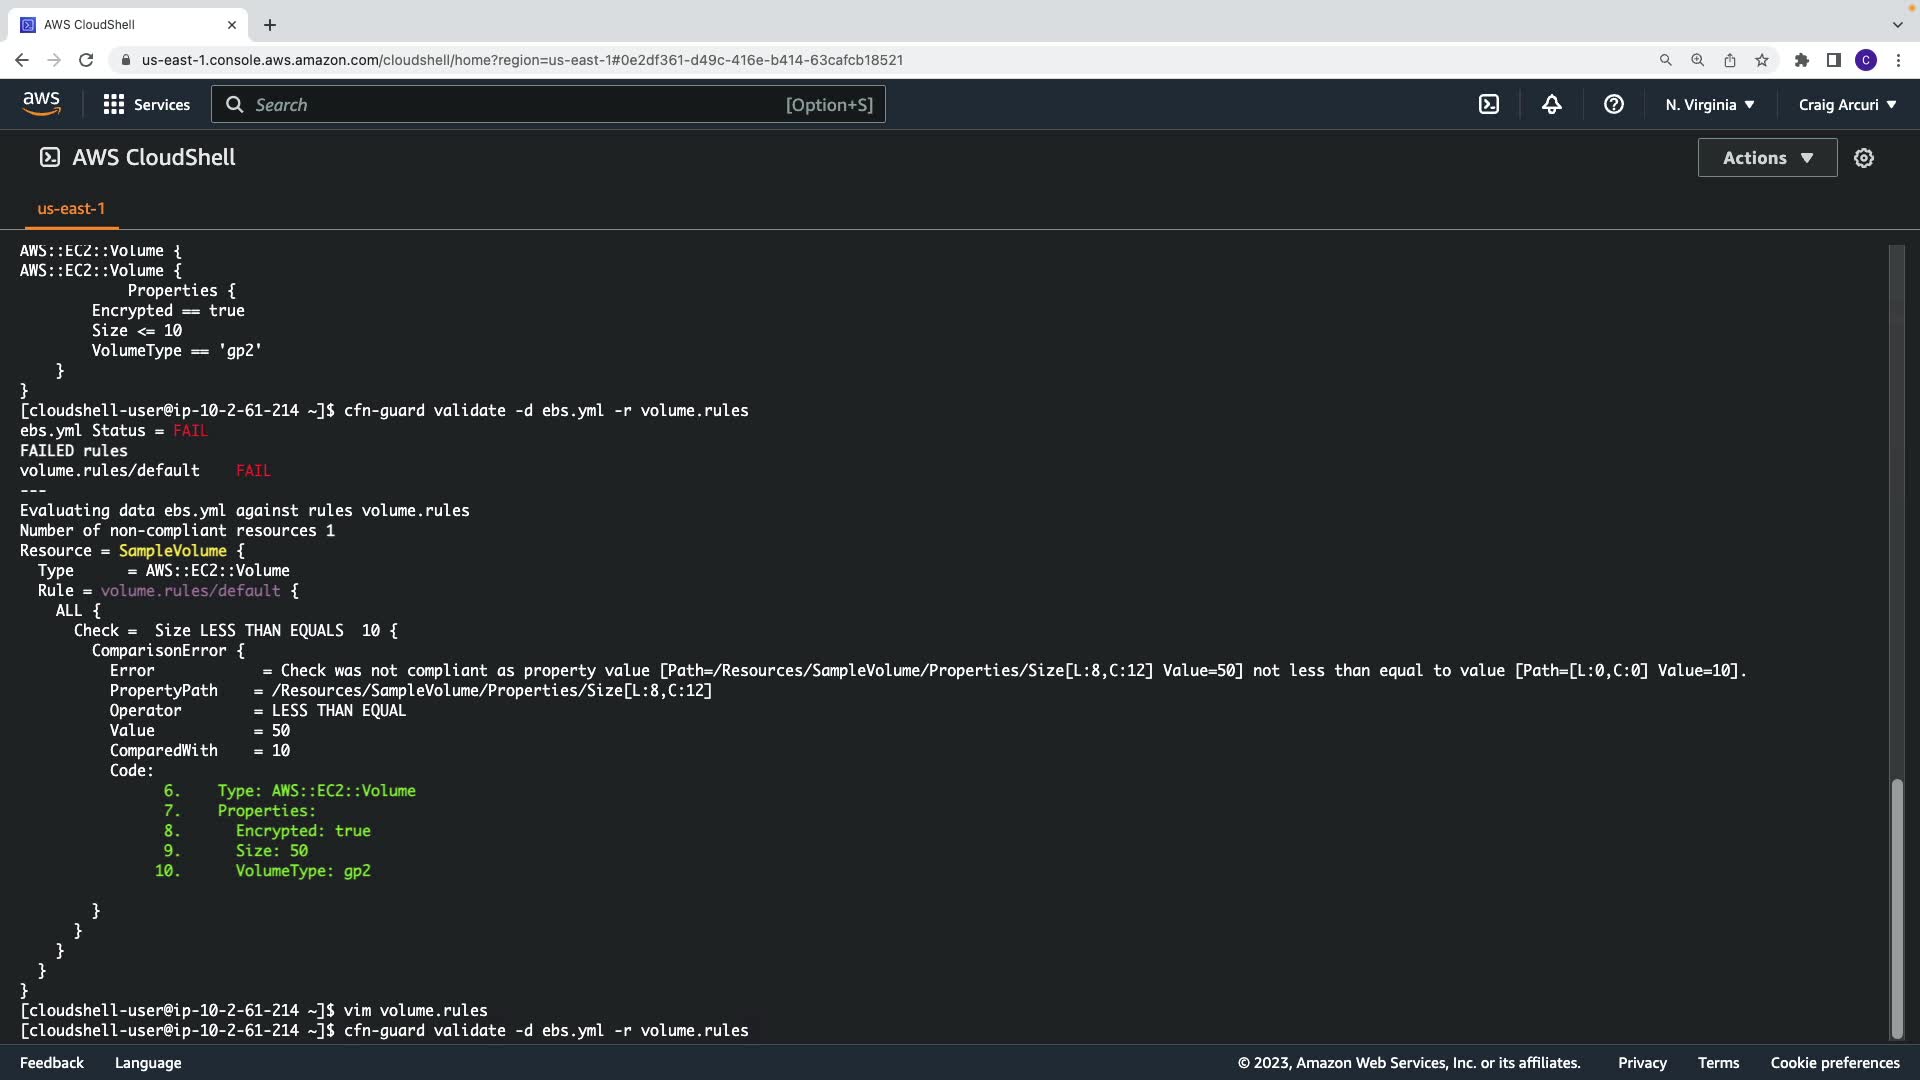
Task: Open browser extensions puzzle icon
Action: pyautogui.click(x=1801, y=60)
